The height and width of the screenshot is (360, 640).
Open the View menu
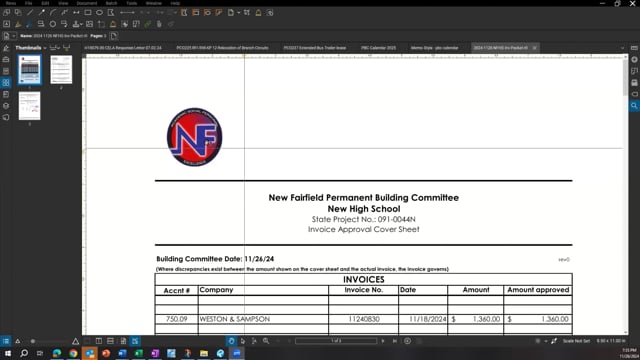click(x=63, y=3)
